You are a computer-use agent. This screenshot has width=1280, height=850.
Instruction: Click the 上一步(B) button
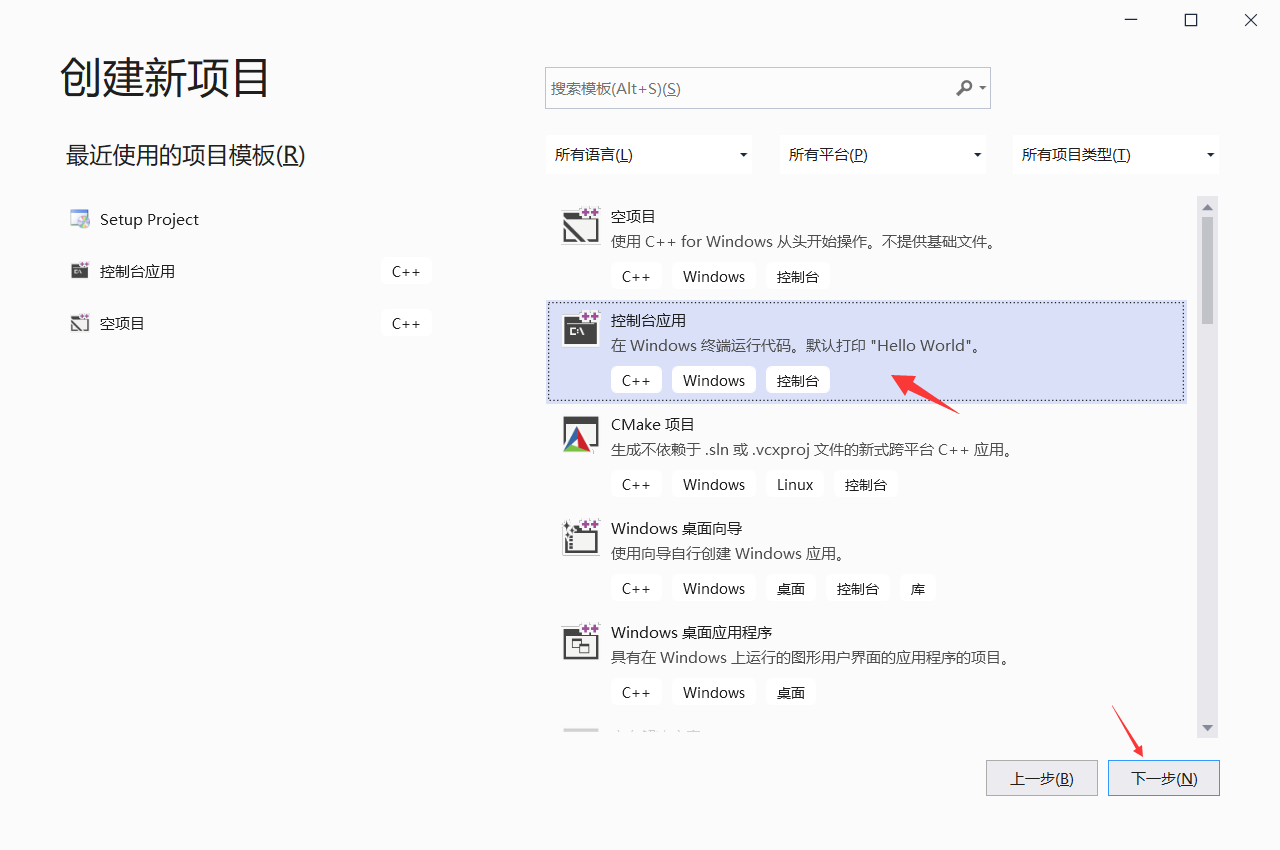(x=1042, y=778)
